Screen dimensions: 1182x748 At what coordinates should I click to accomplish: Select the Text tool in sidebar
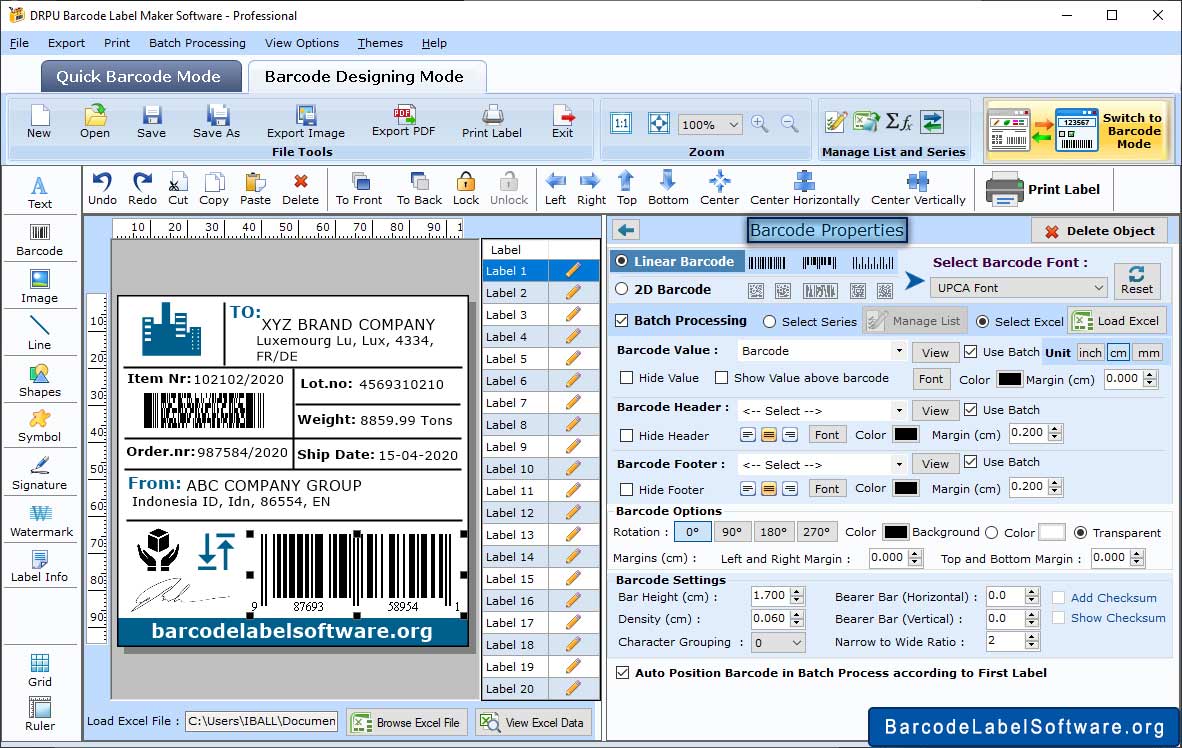pos(39,192)
